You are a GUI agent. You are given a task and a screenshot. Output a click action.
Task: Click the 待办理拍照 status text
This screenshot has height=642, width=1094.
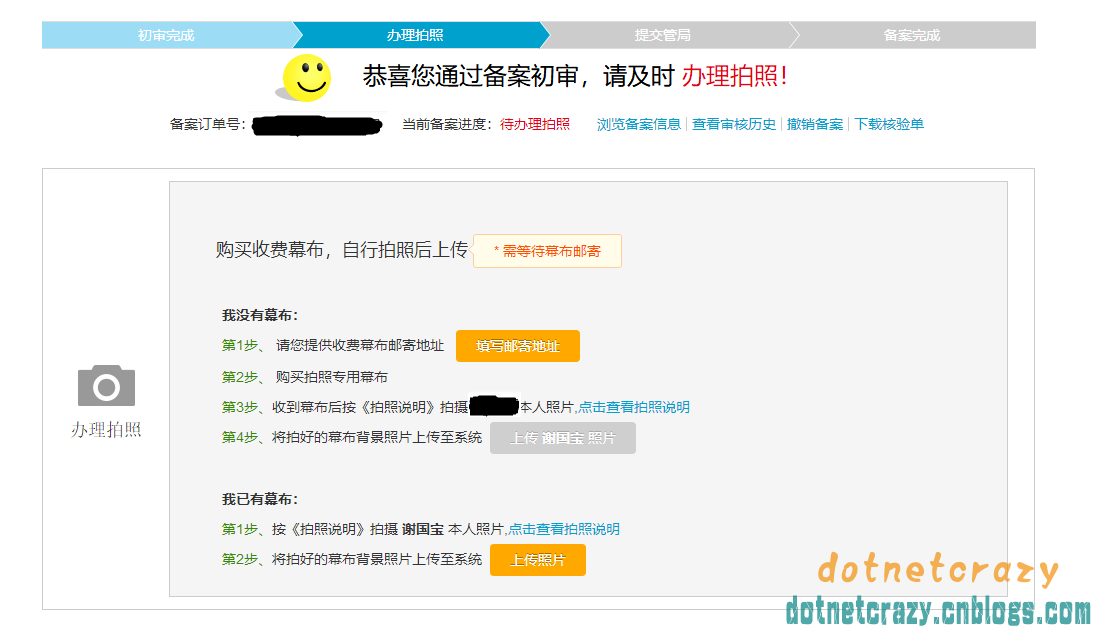534,124
